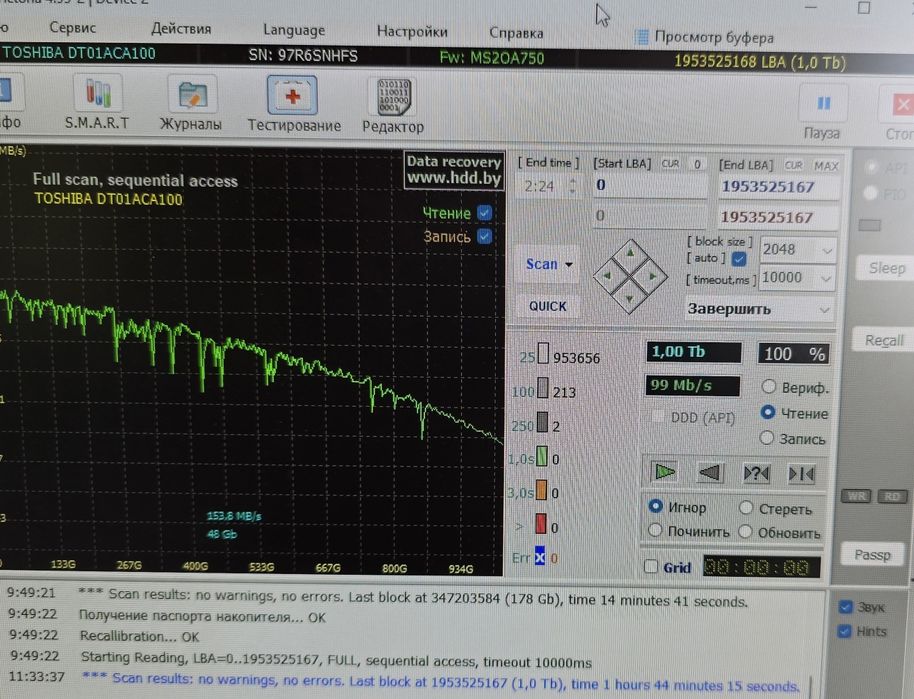Open the Редактор hex editor icon
Image resolution: width=914 pixels, height=699 pixels.
pyautogui.click(x=393, y=97)
